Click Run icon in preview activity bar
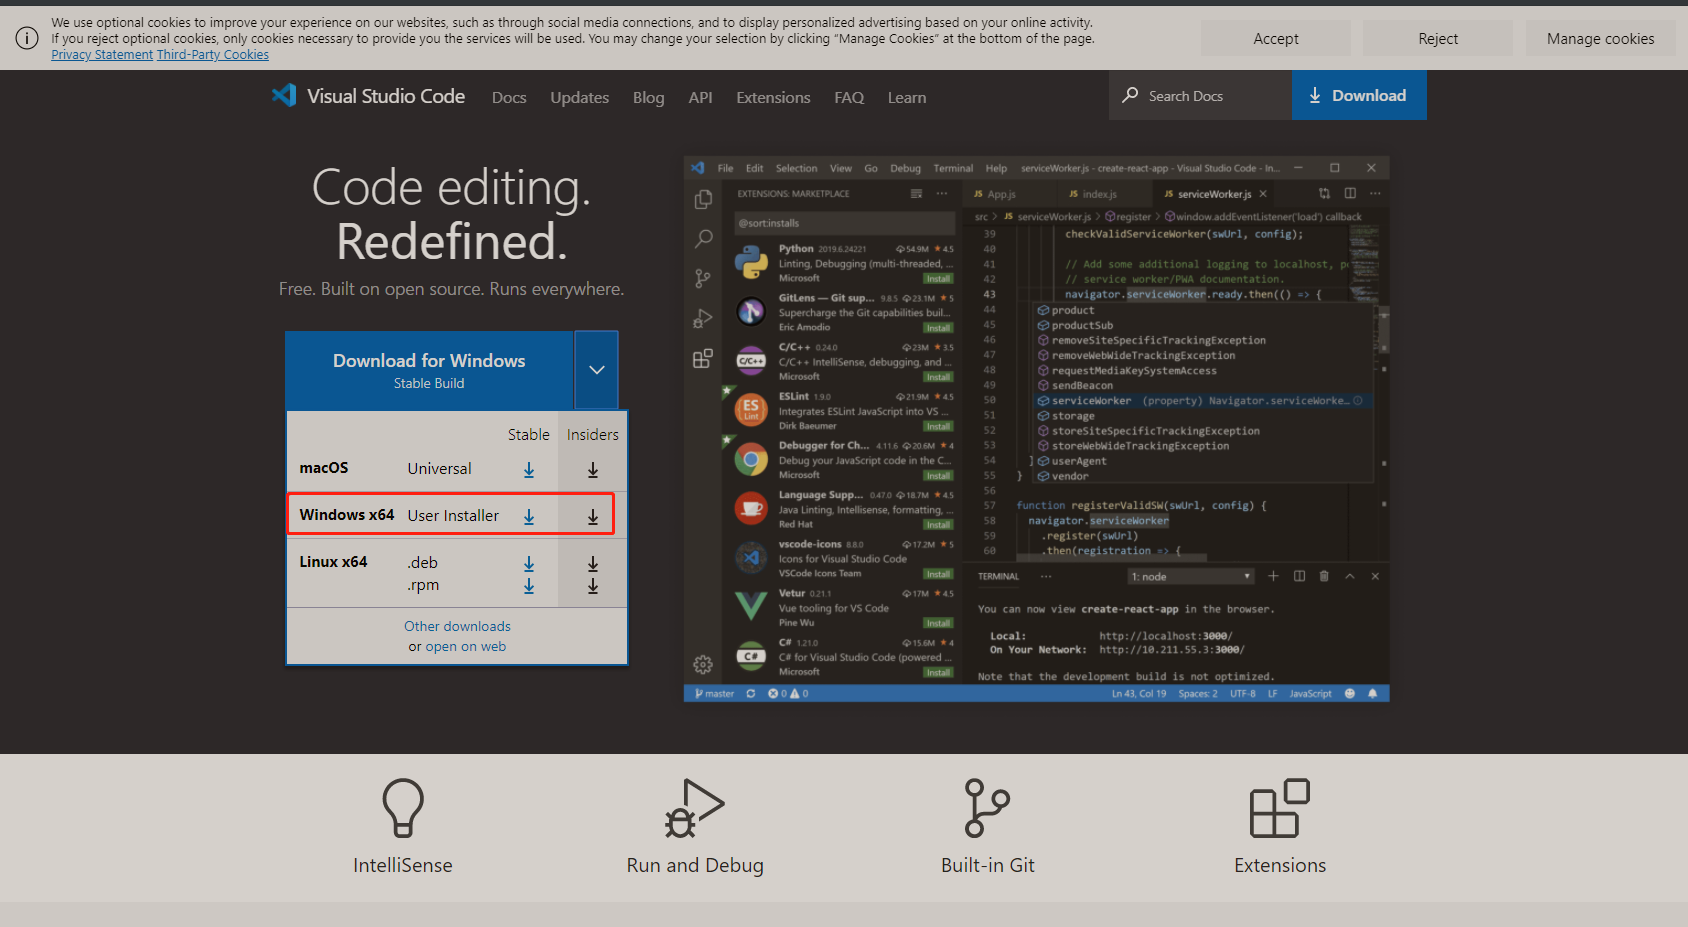This screenshot has height=927, width=1688. pos(703,318)
